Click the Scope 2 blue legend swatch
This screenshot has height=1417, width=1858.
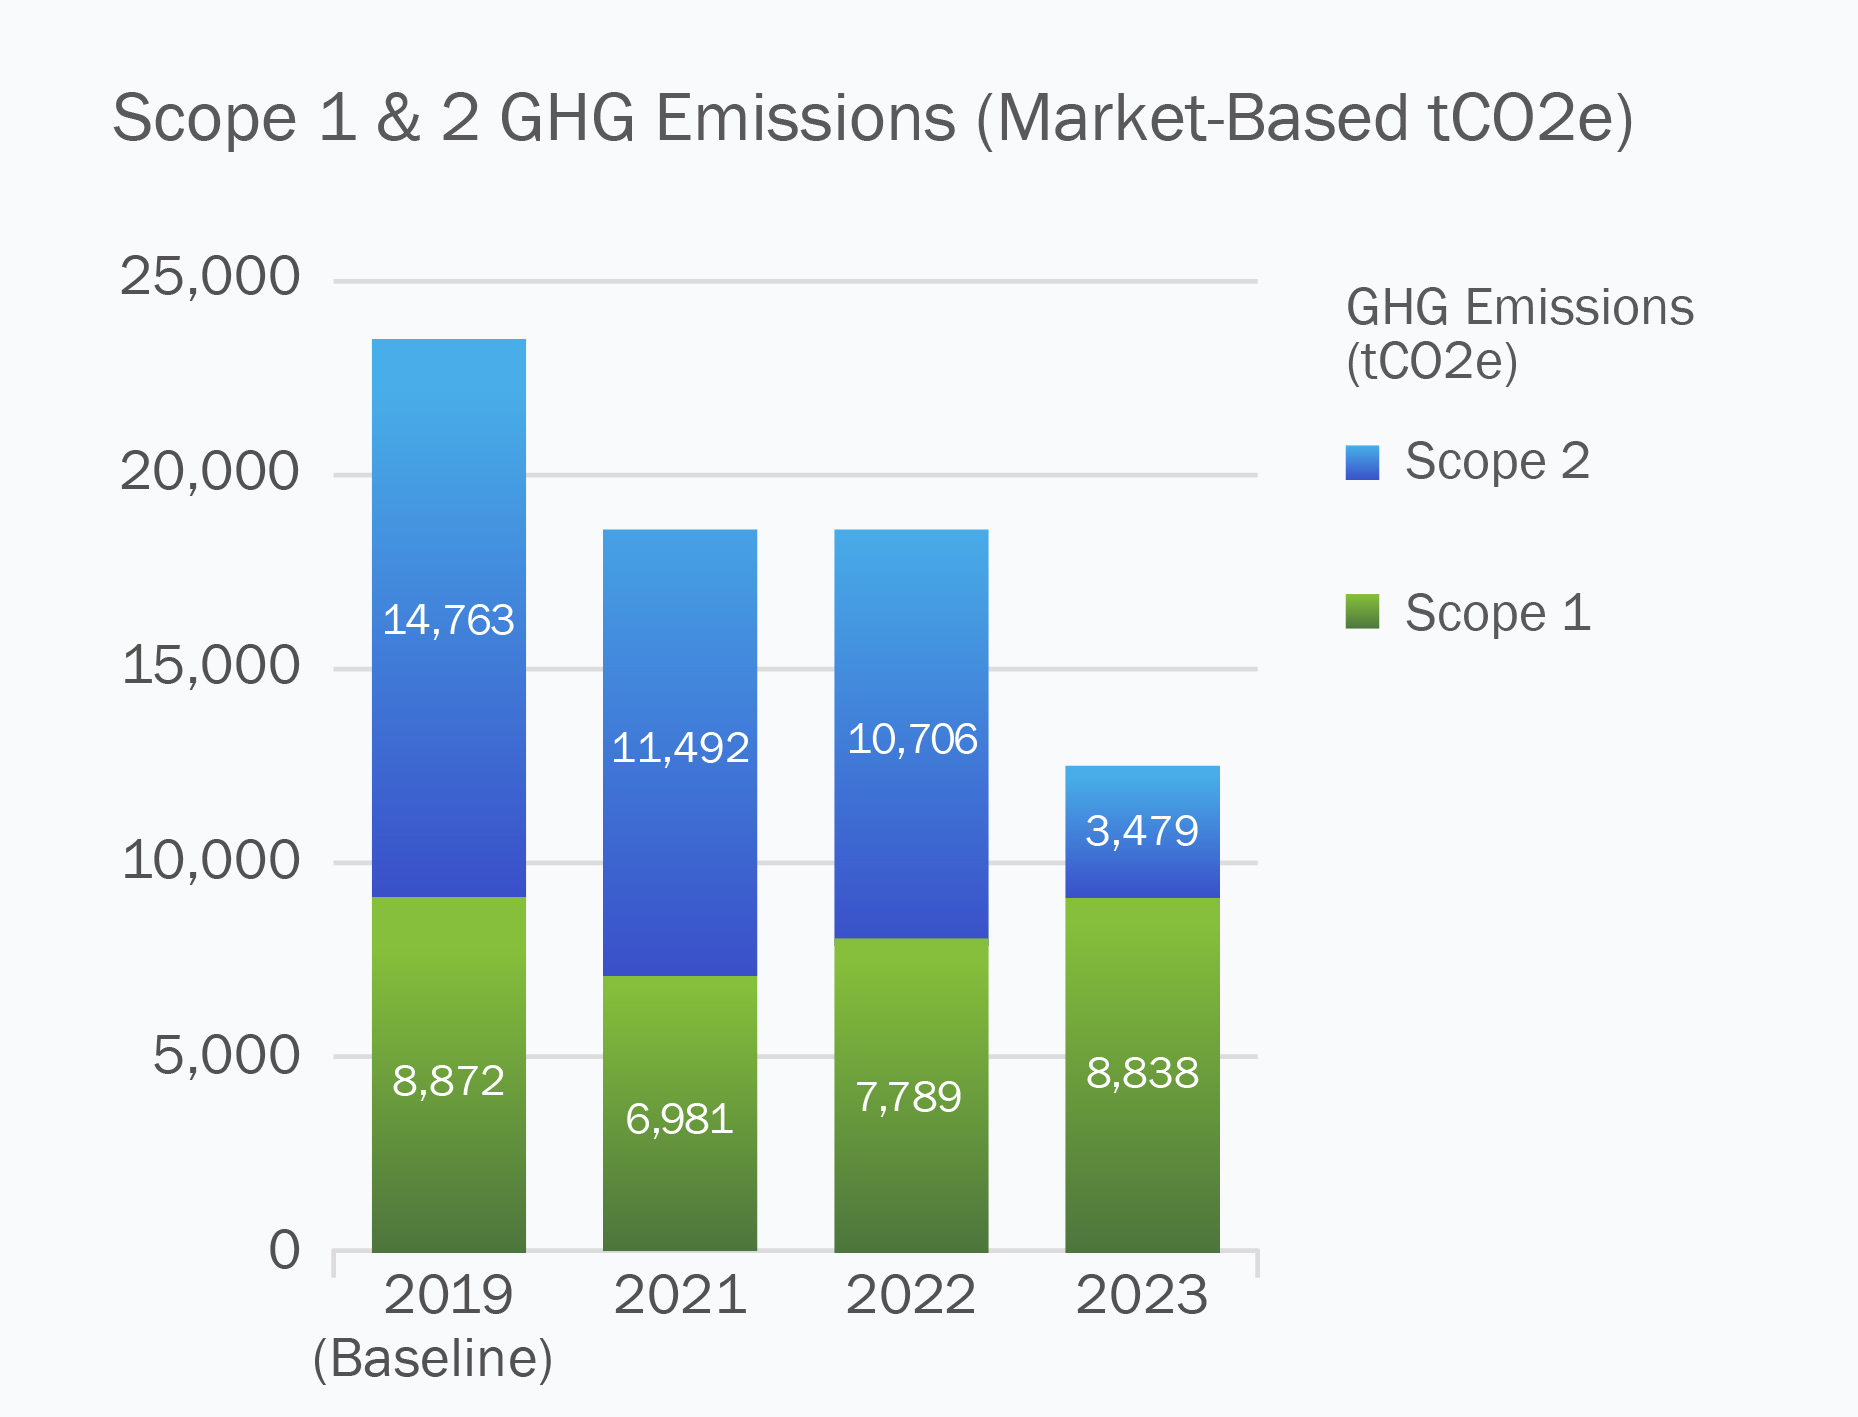1362,463
